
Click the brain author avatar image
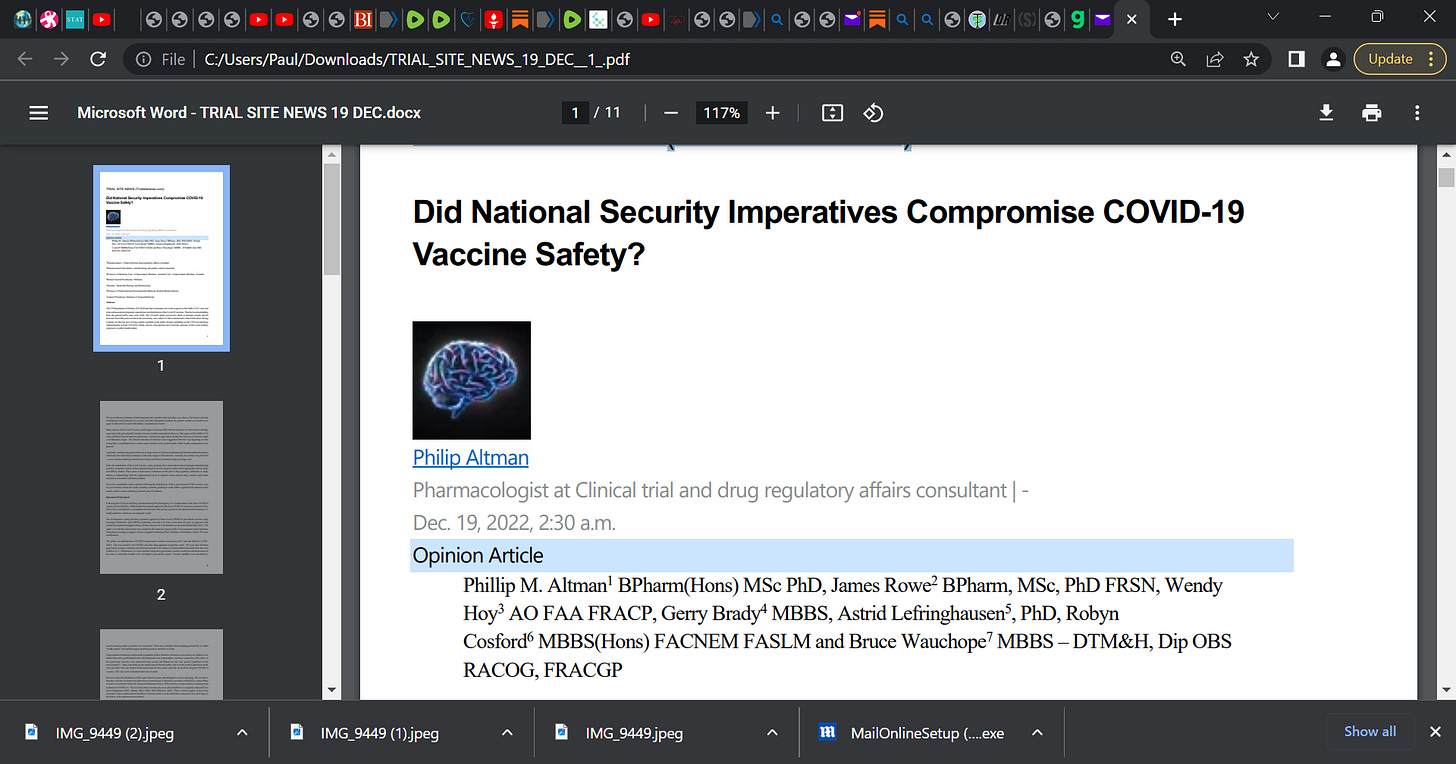[x=472, y=380]
